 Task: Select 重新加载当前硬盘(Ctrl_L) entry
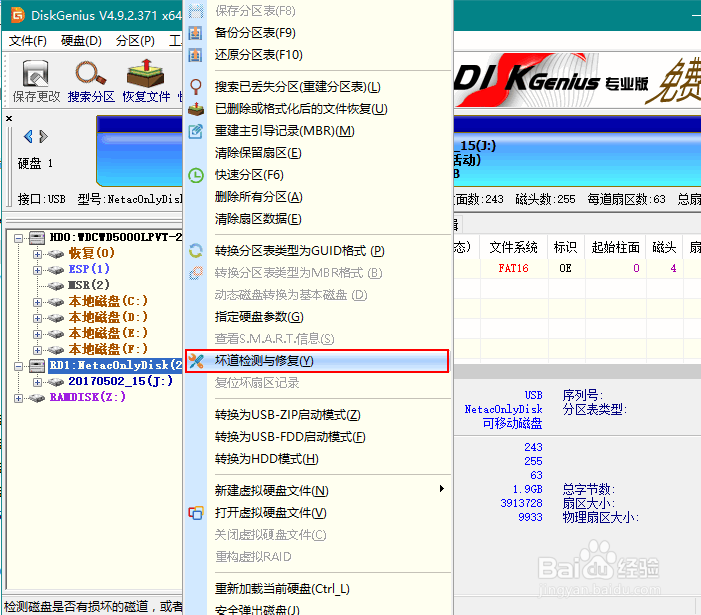click(x=282, y=589)
